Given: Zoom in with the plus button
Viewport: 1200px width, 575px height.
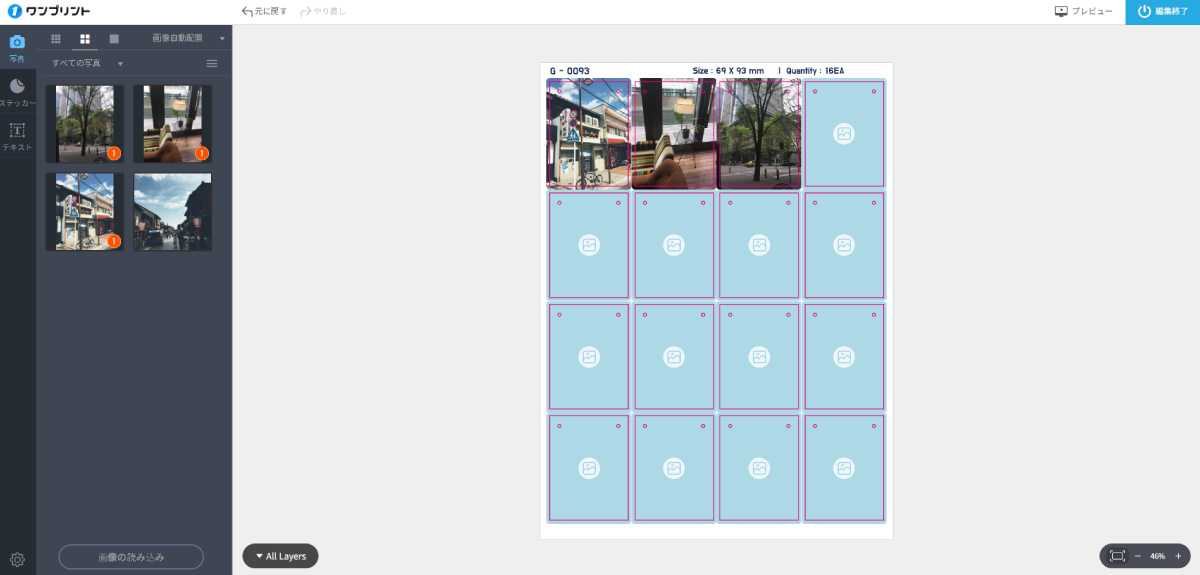Looking at the screenshot, I should tap(1178, 556).
